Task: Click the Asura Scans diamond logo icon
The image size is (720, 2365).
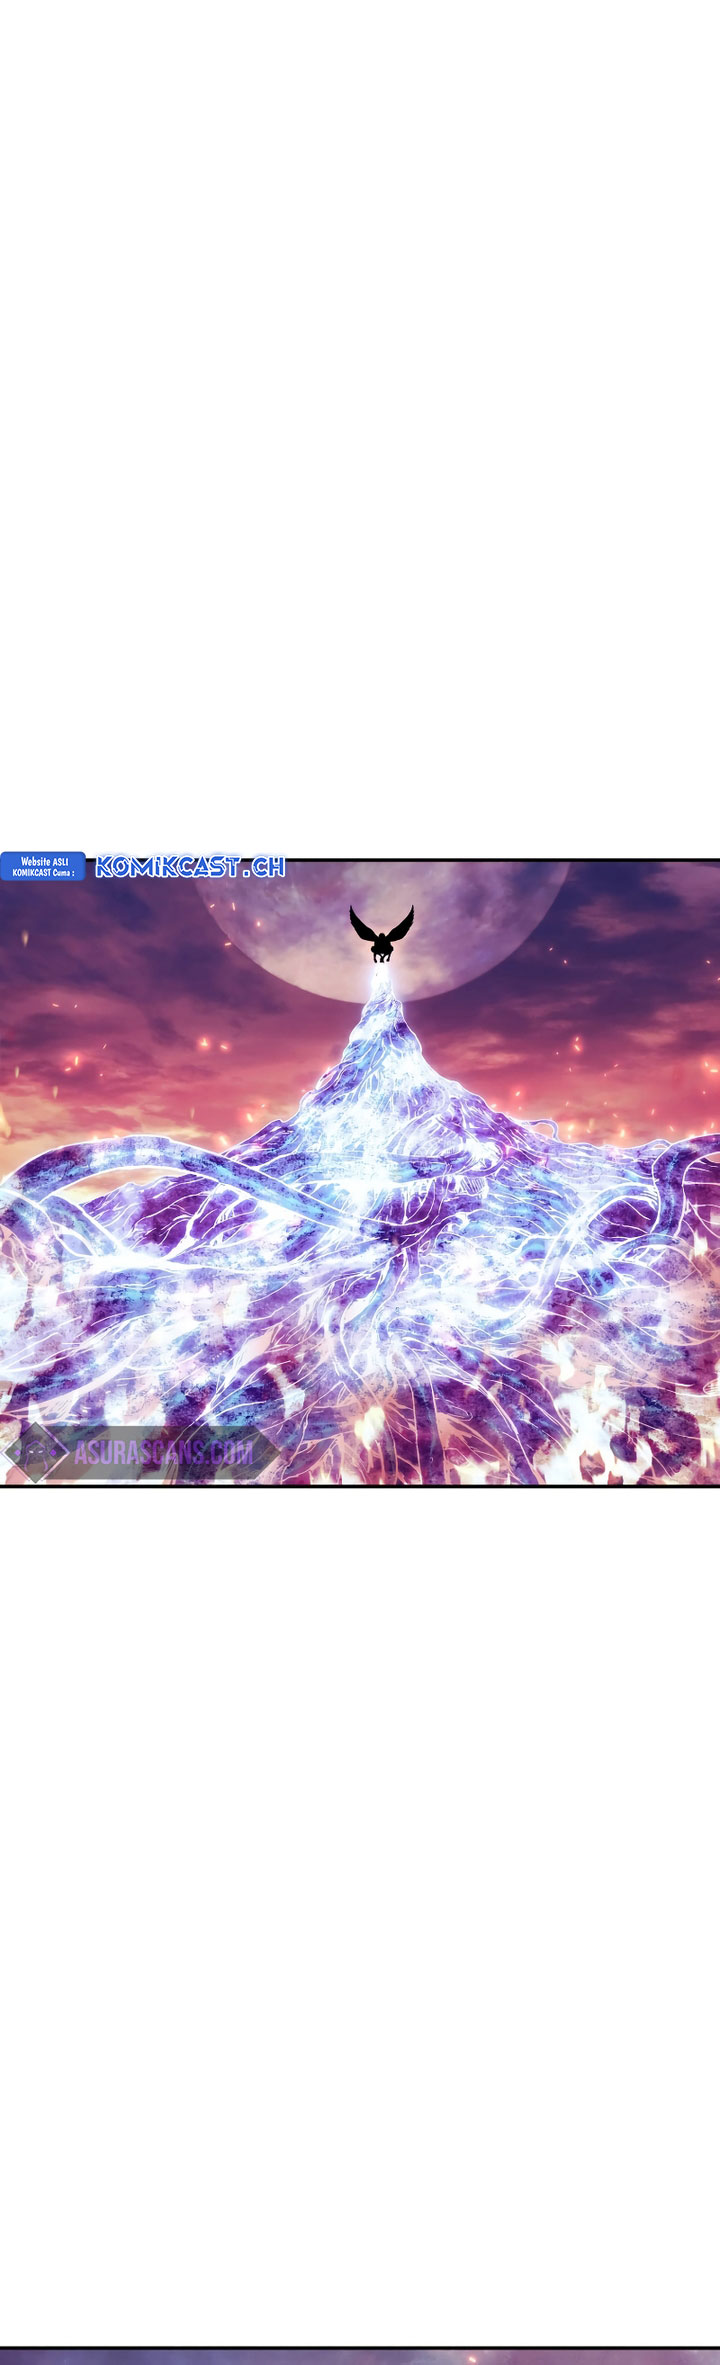Action: pyautogui.click(x=38, y=1452)
